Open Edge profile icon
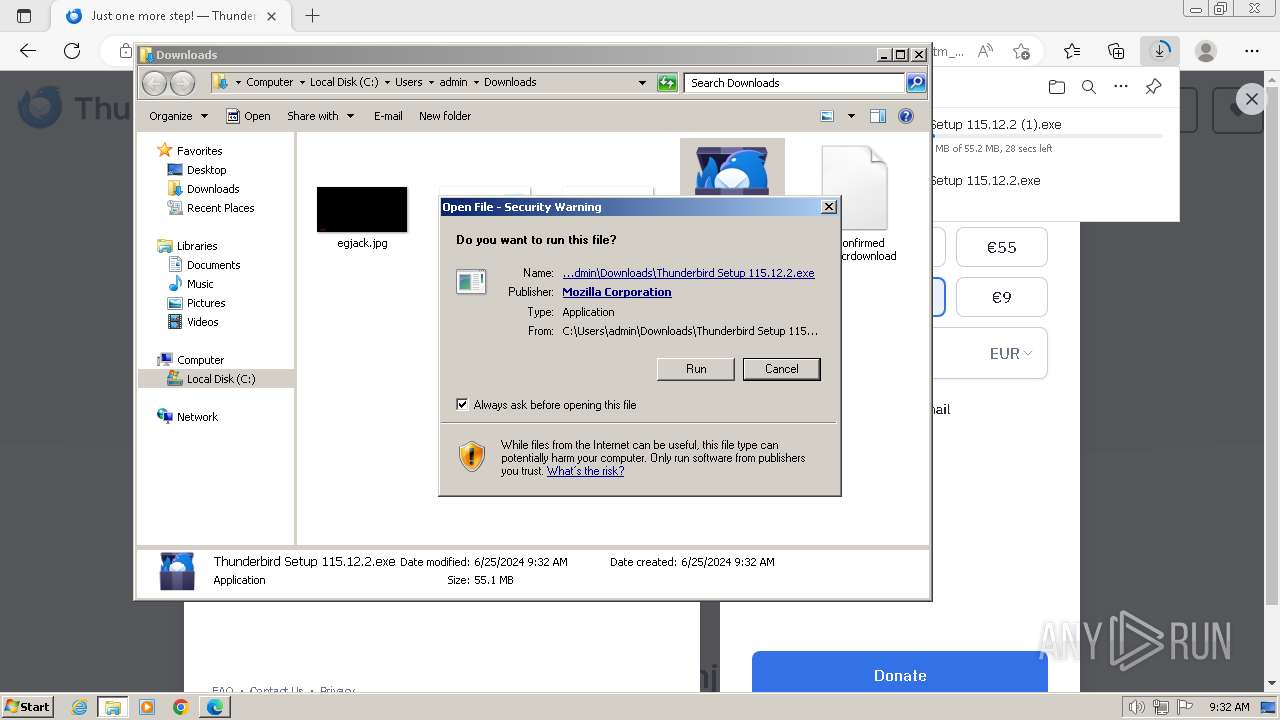This screenshot has width=1280, height=720. pos(1206,51)
